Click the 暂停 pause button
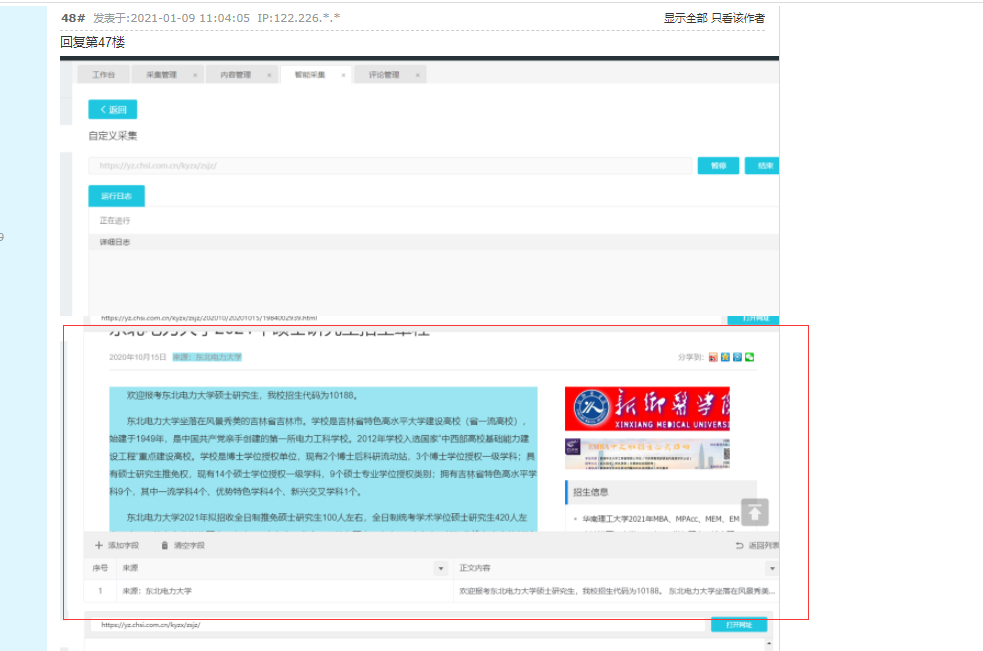The width and height of the screenshot is (983, 651). point(718,166)
